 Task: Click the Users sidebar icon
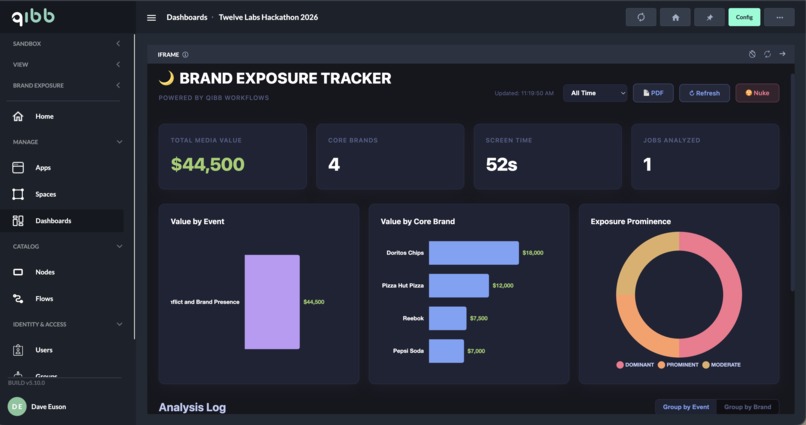[18, 350]
